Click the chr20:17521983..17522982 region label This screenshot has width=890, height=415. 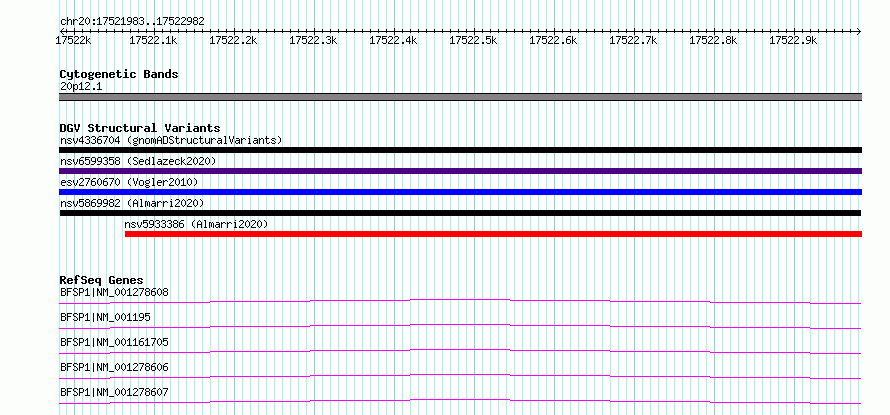point(132,22)
